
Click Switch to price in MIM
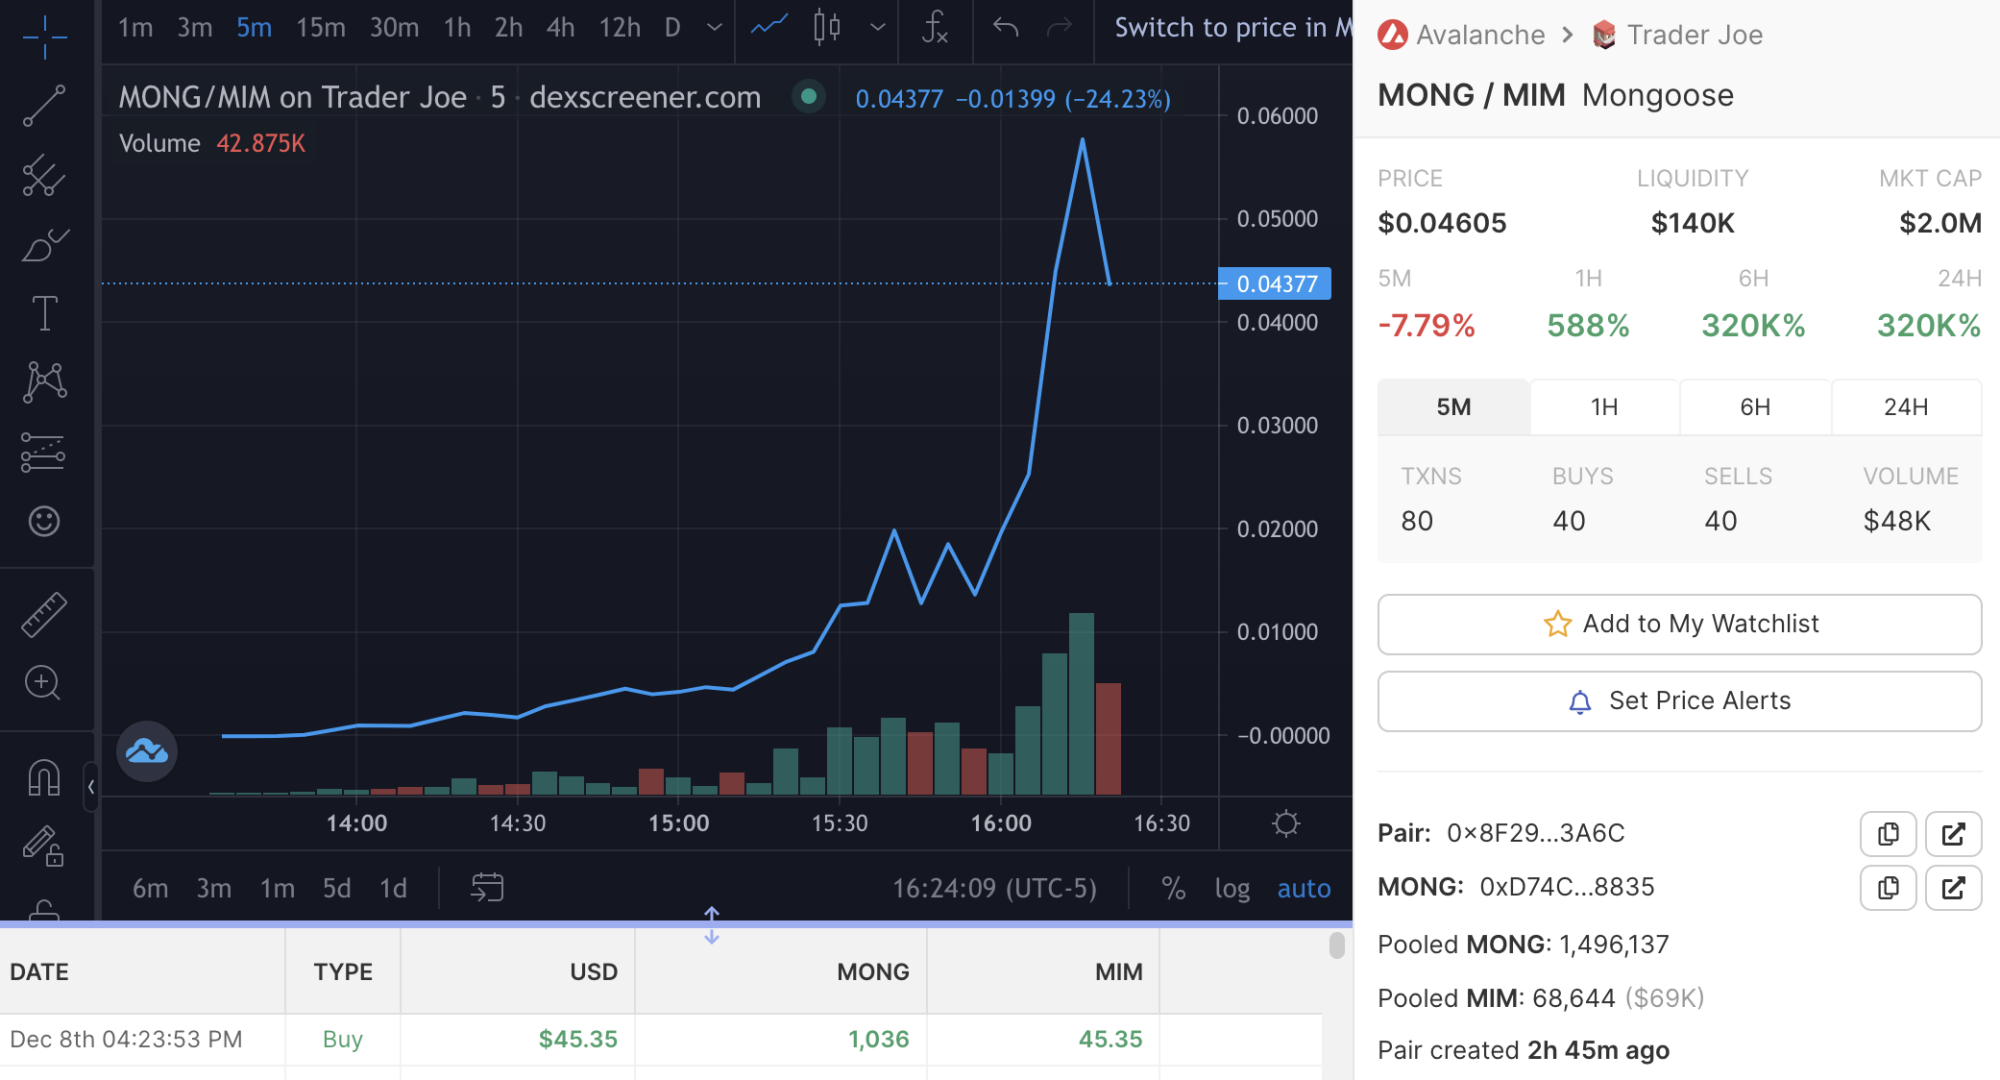pos(1232,27)
